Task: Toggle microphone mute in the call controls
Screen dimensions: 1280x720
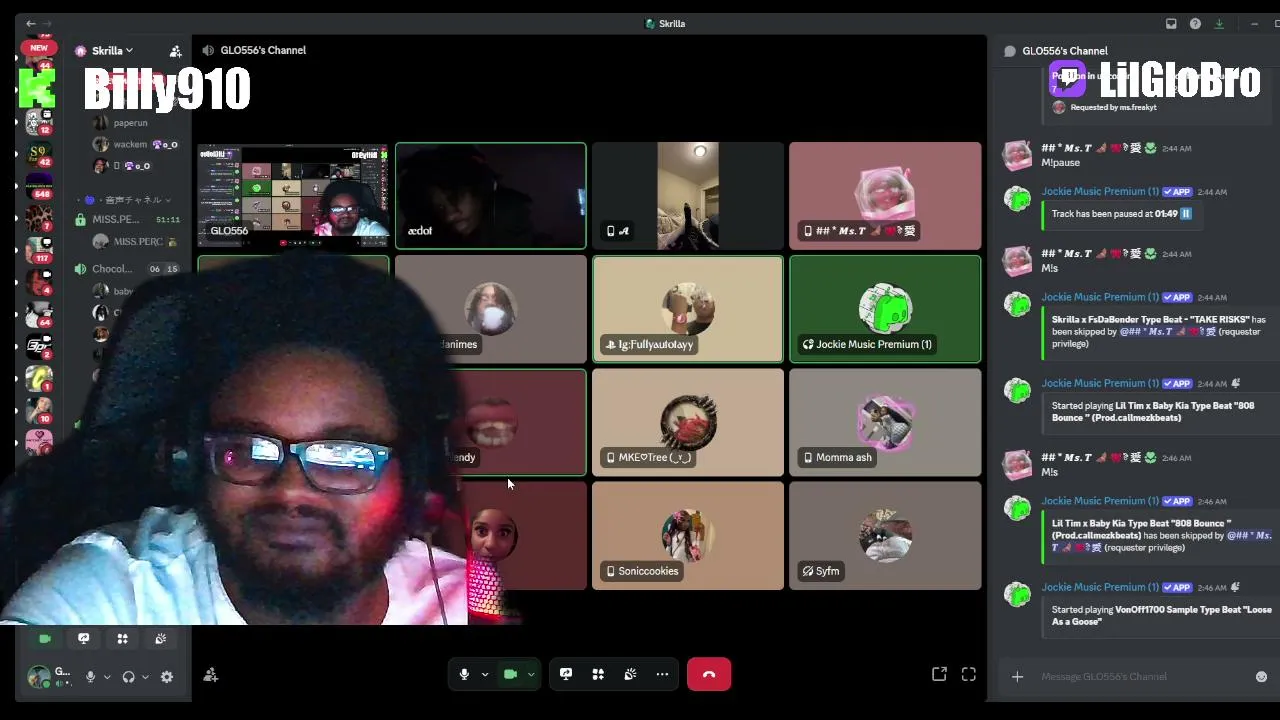Action: 464,674
